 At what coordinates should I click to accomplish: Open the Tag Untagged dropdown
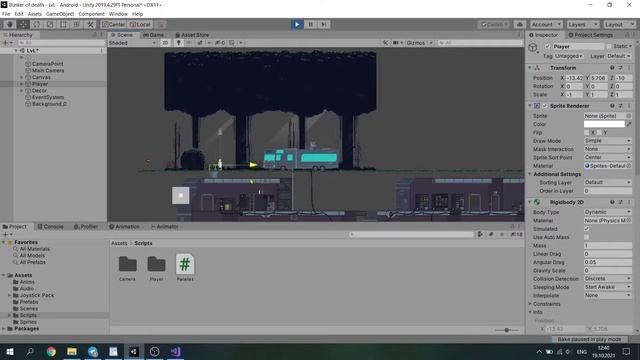[x=569, y=56]
